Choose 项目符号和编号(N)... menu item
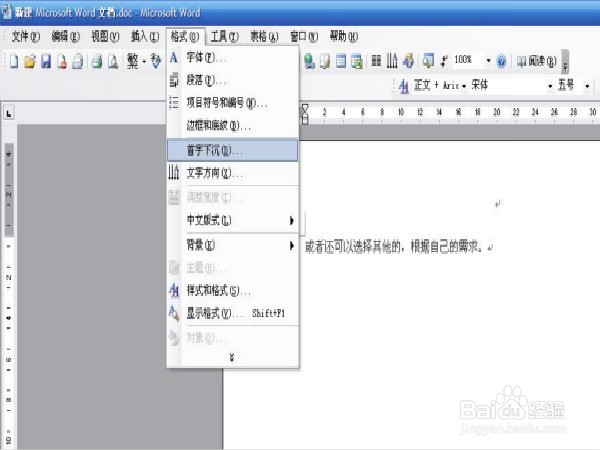Screen dimensions: 600x450 pos(233,103)
